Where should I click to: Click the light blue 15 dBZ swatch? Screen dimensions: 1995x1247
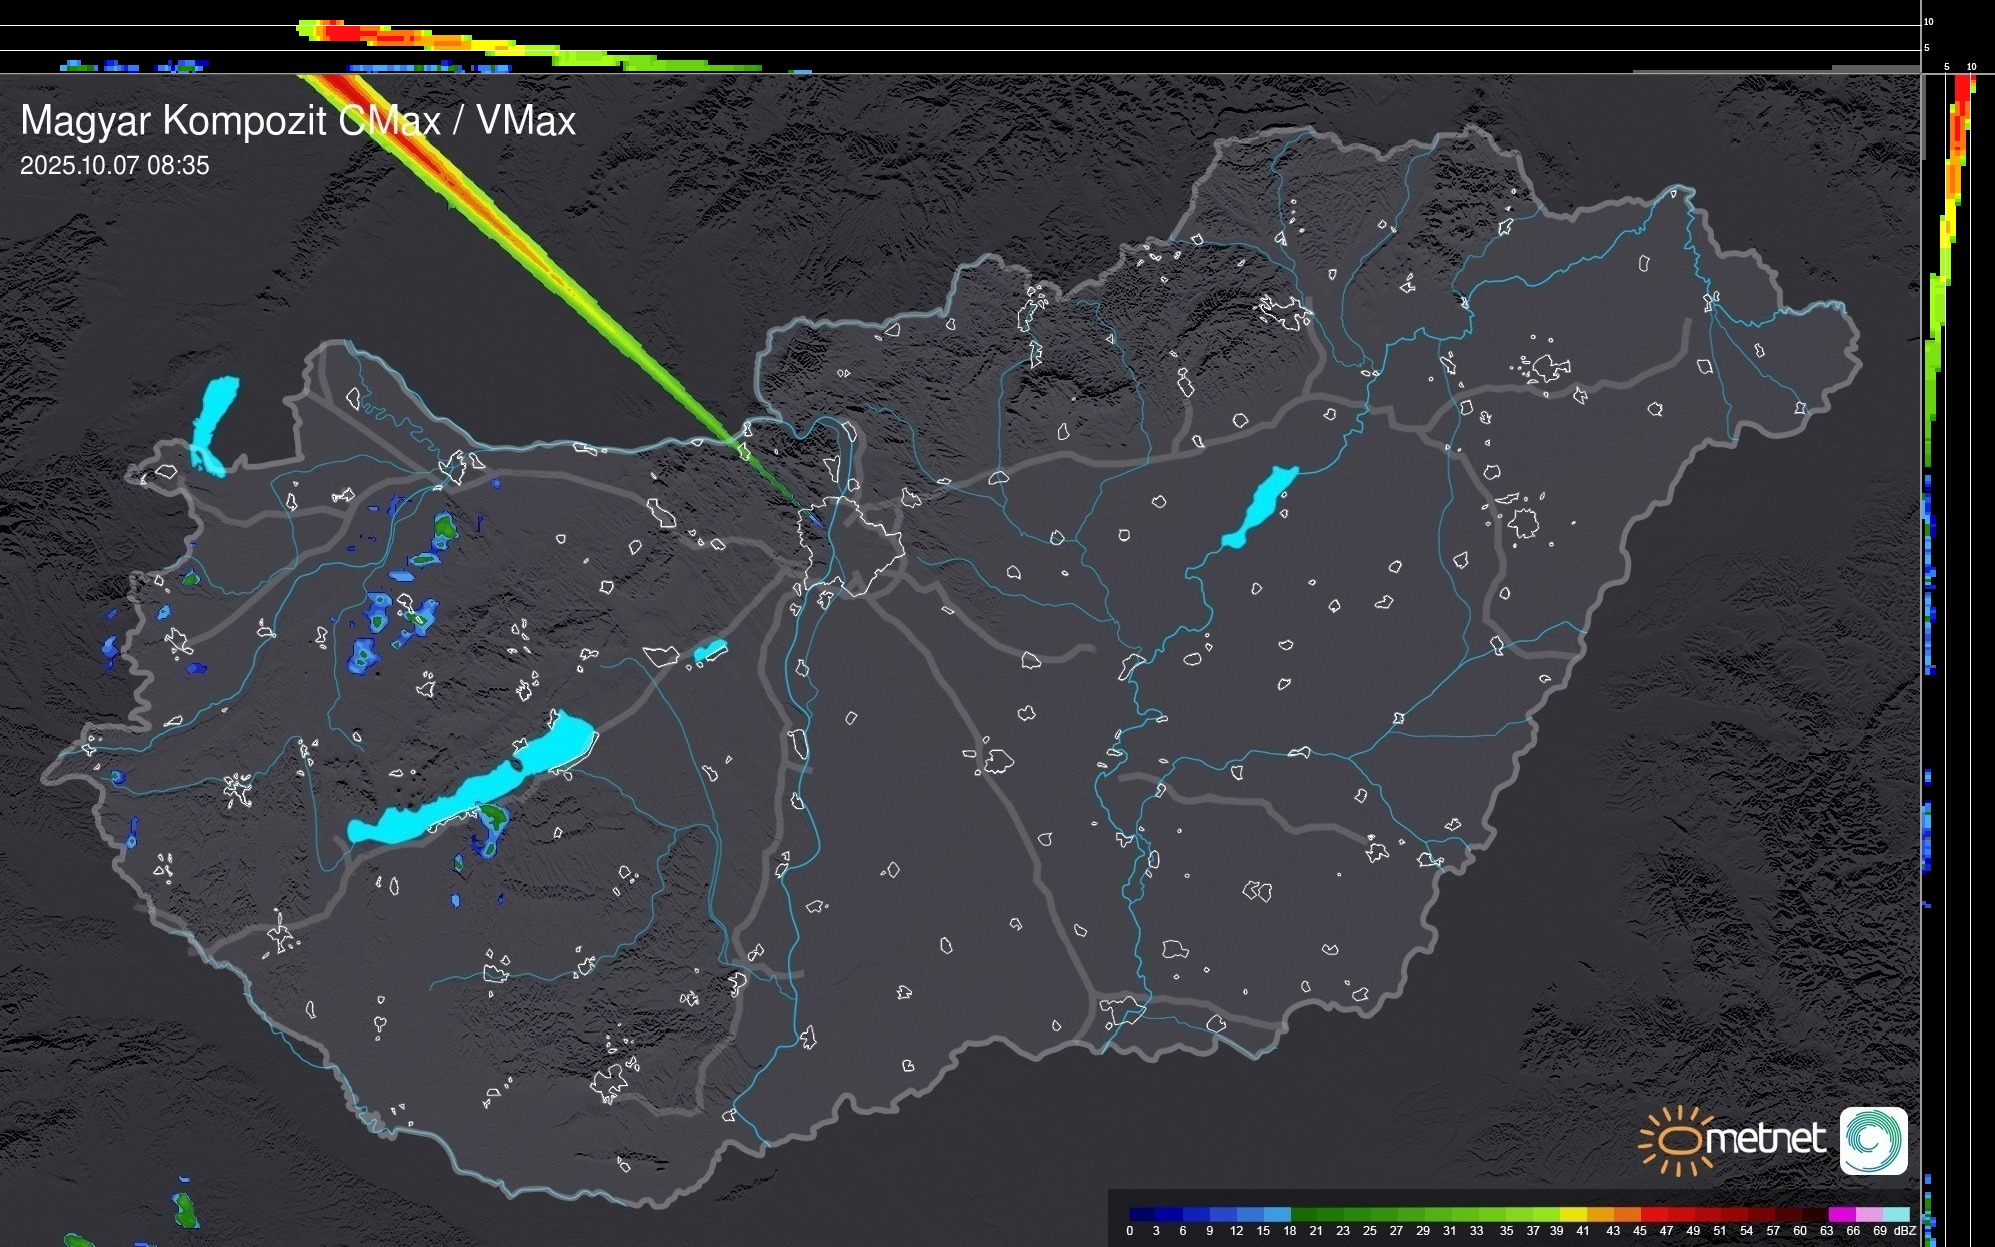pos(1277,1214)
